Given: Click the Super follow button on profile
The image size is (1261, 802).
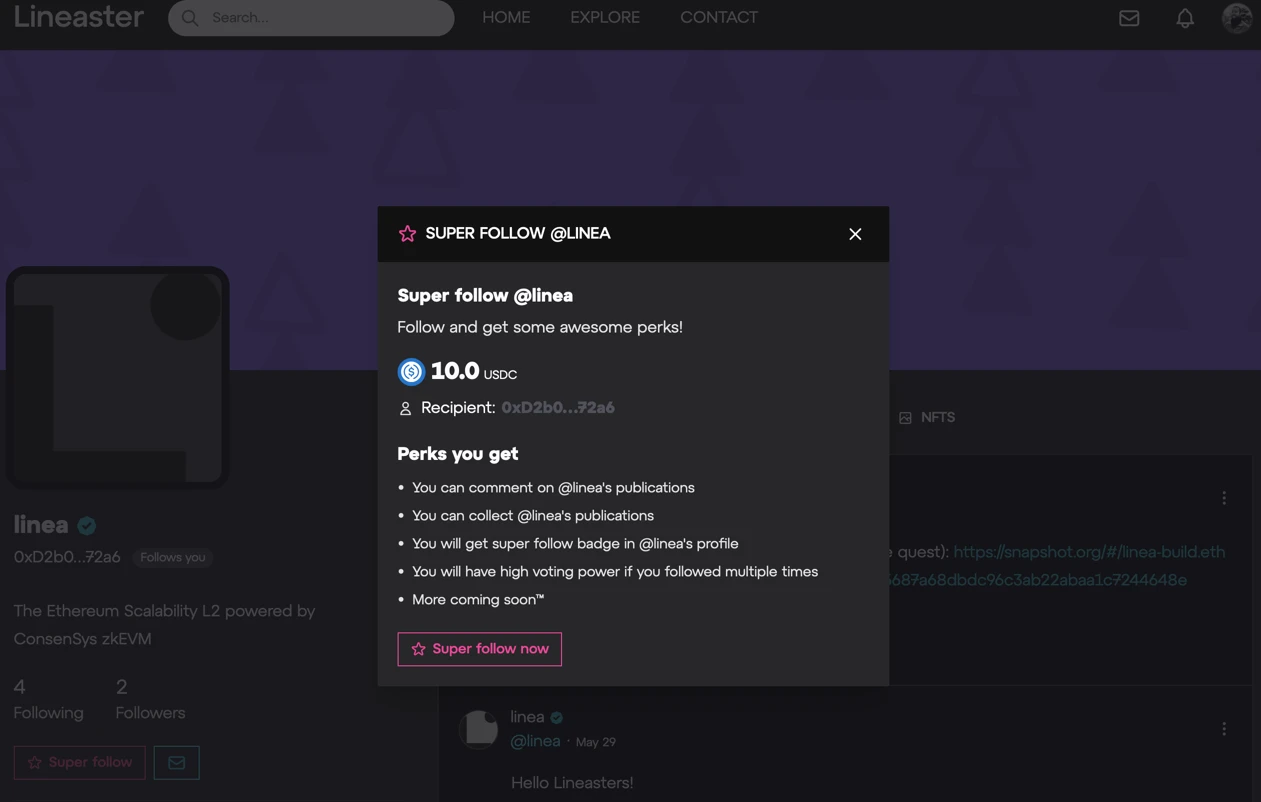Looking at the screenshot, I should 80,763.
